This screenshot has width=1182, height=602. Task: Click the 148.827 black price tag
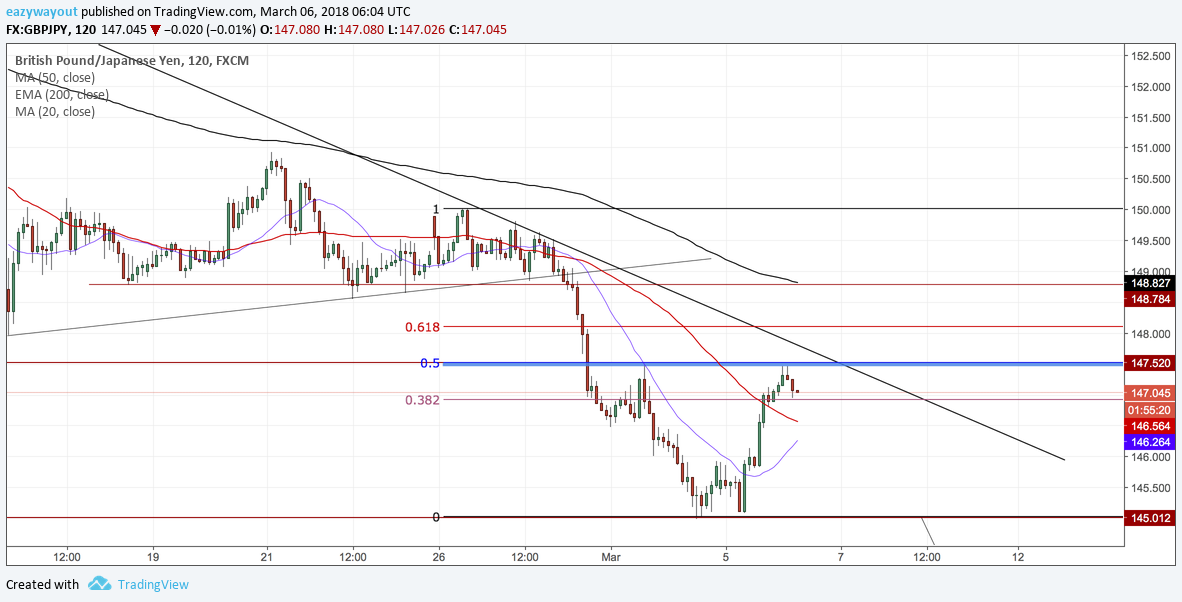[x=1151, y=284]
